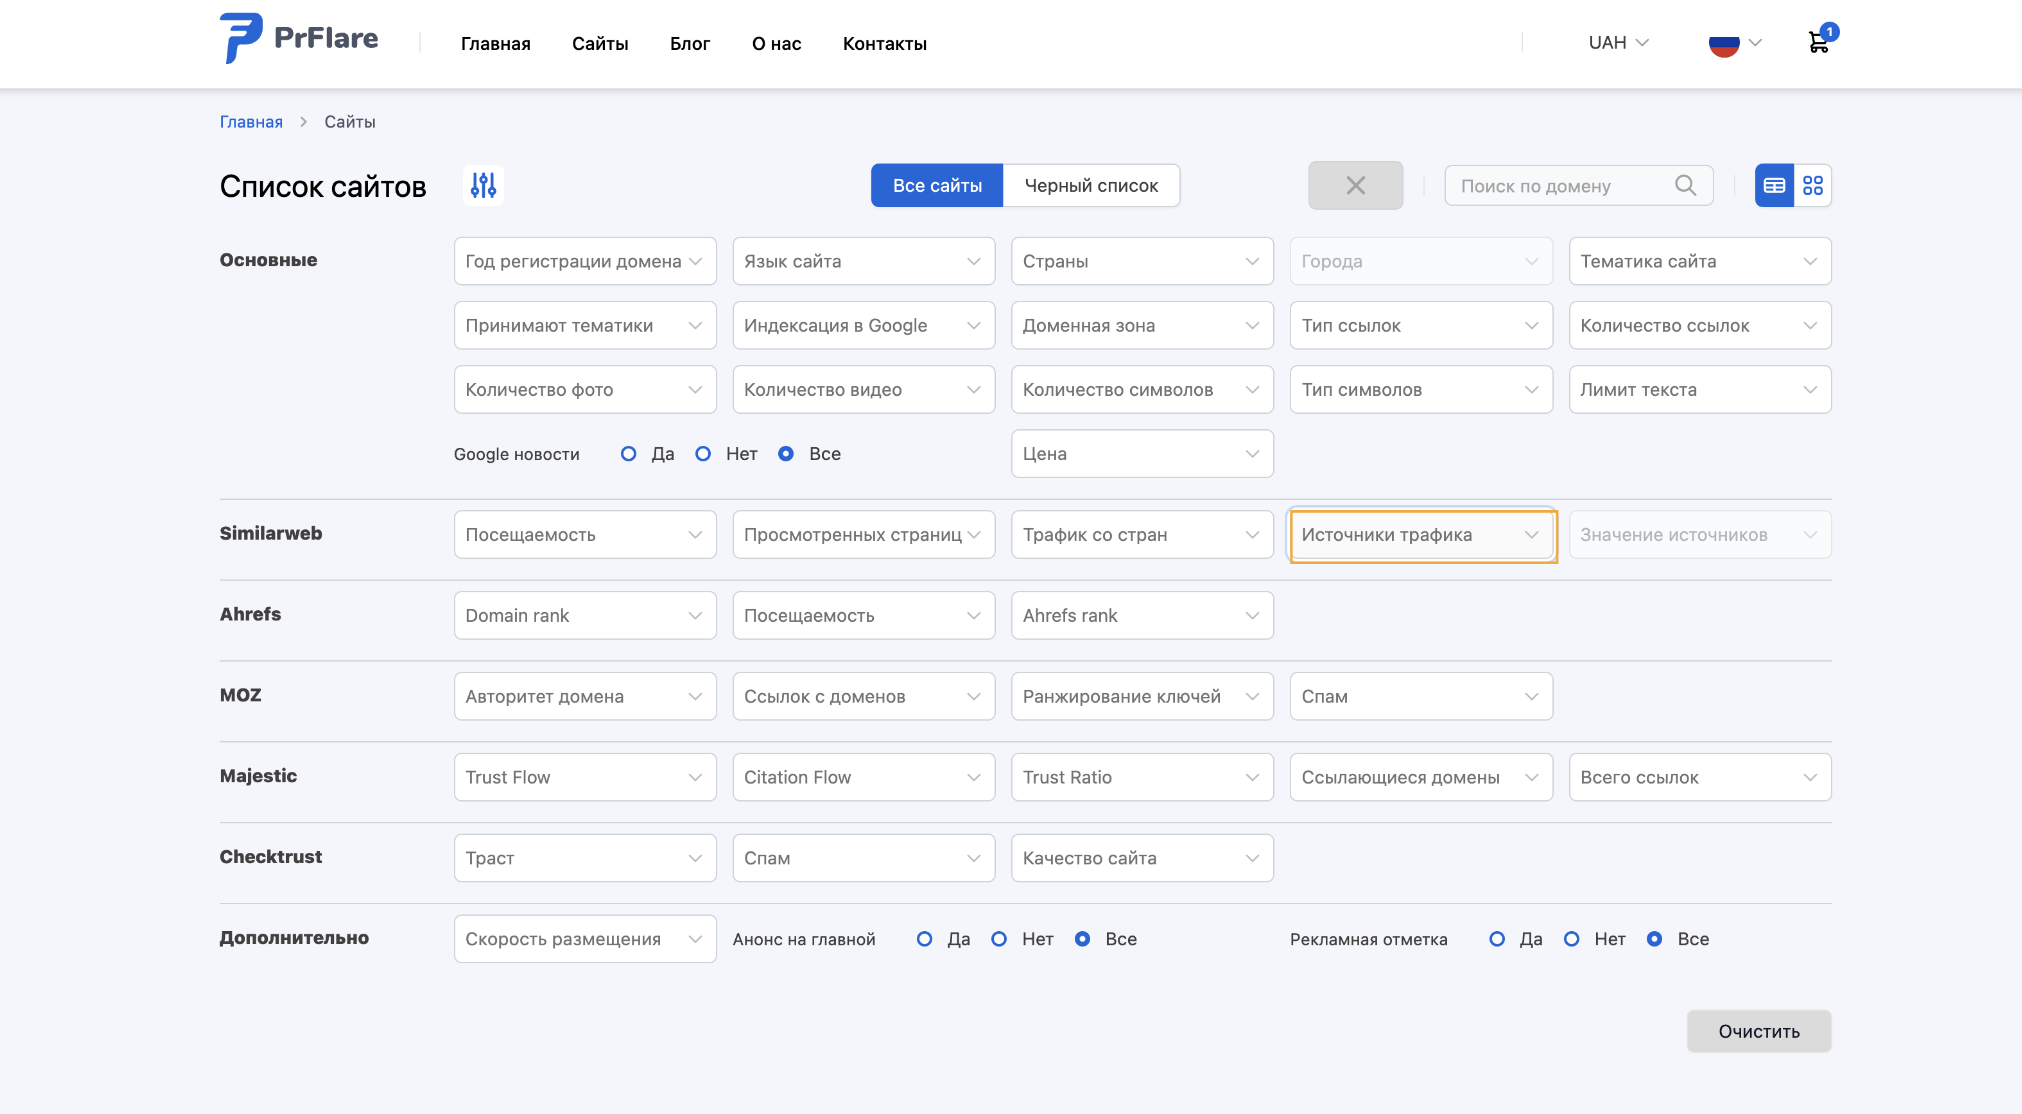The width and height of the screenshot is (2022, 1114).
Task: Expand Индексация в Google dropdown
Action: coord(864,325)
